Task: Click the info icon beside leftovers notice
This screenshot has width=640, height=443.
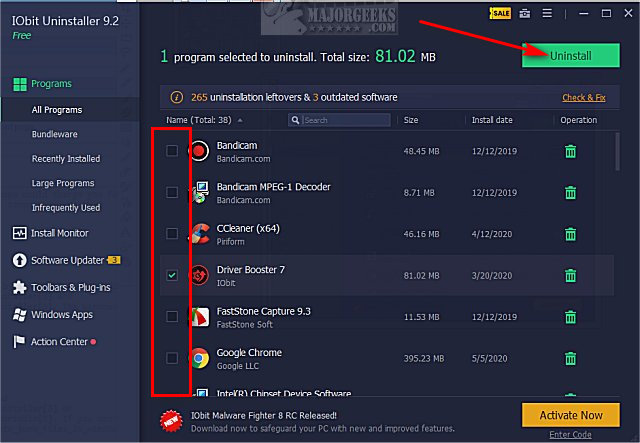Action: 176,97
